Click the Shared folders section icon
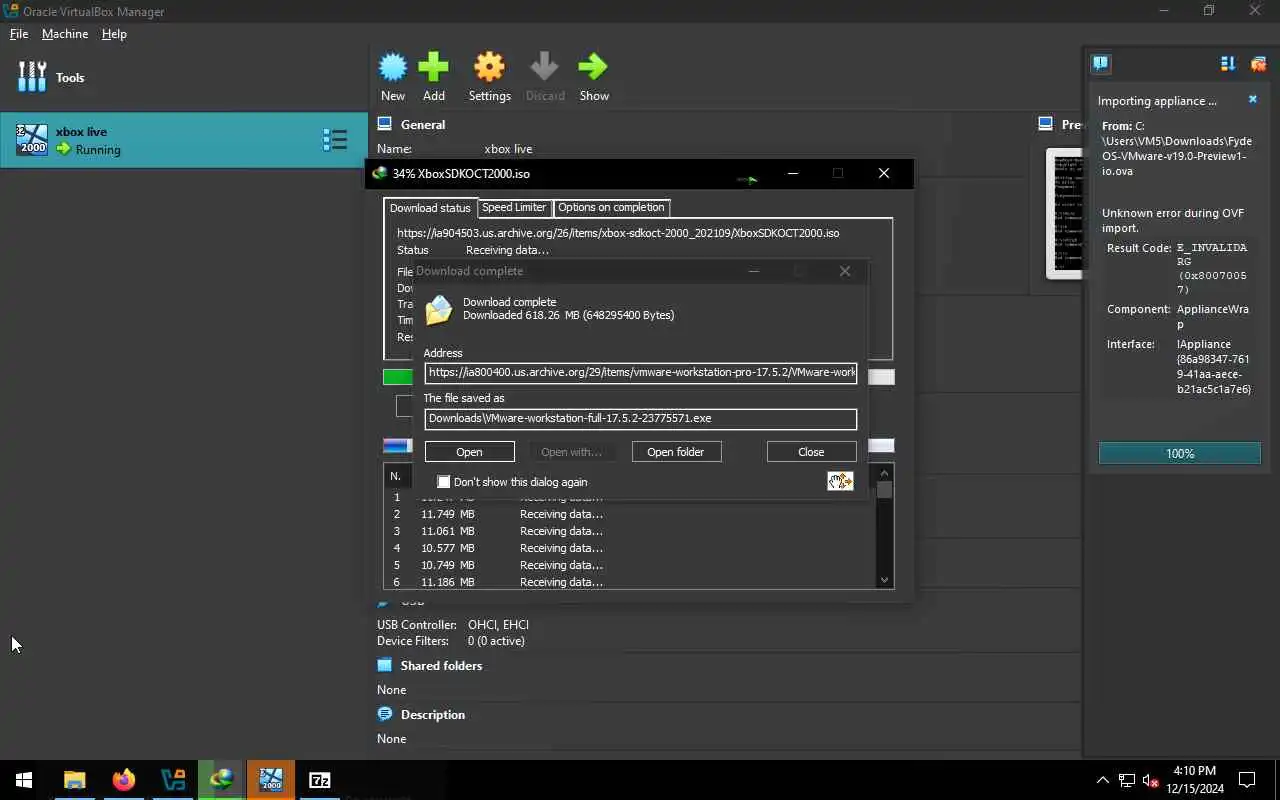Image resolution: width=1280 pixels, height=800 pixels. (x=384, y=665)
